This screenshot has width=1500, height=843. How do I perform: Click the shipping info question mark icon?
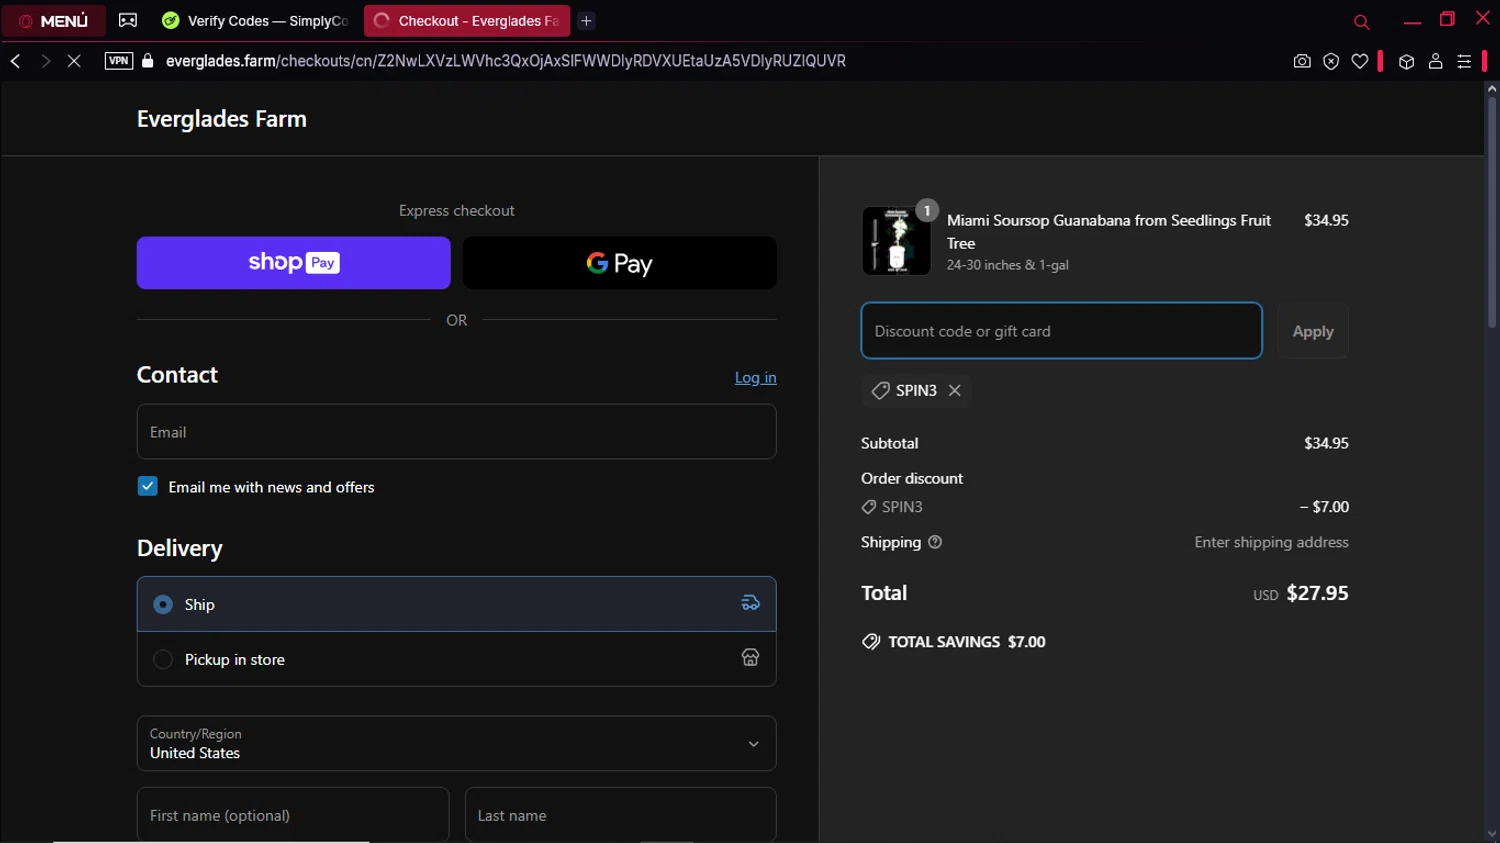(935, 542)
